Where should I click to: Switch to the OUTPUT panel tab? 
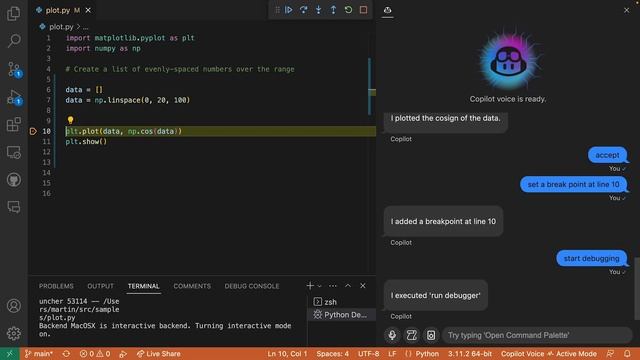pos(100,286)
